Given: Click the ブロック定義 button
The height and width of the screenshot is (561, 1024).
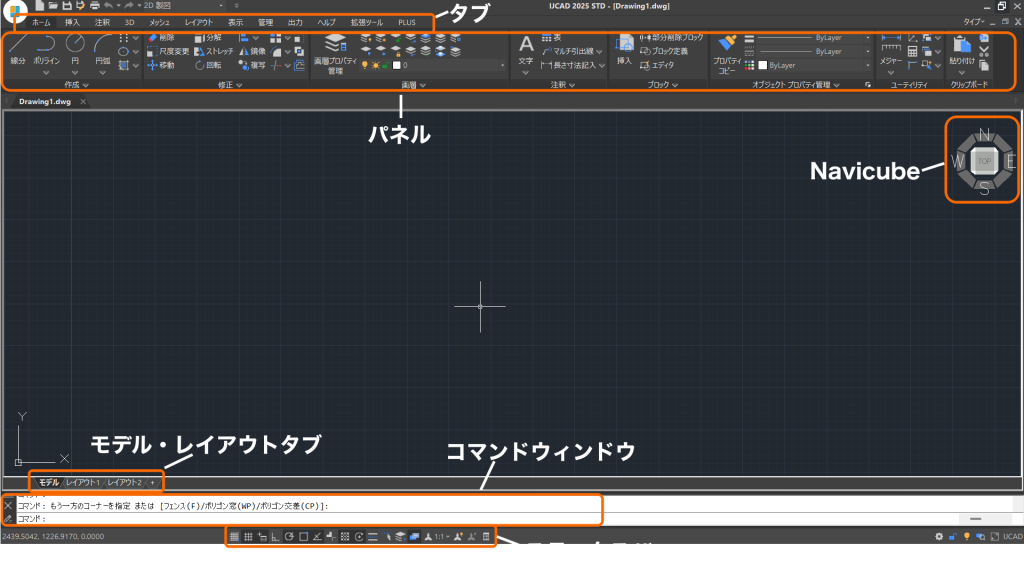Looking at the screenshot, I should pos(669,51).
